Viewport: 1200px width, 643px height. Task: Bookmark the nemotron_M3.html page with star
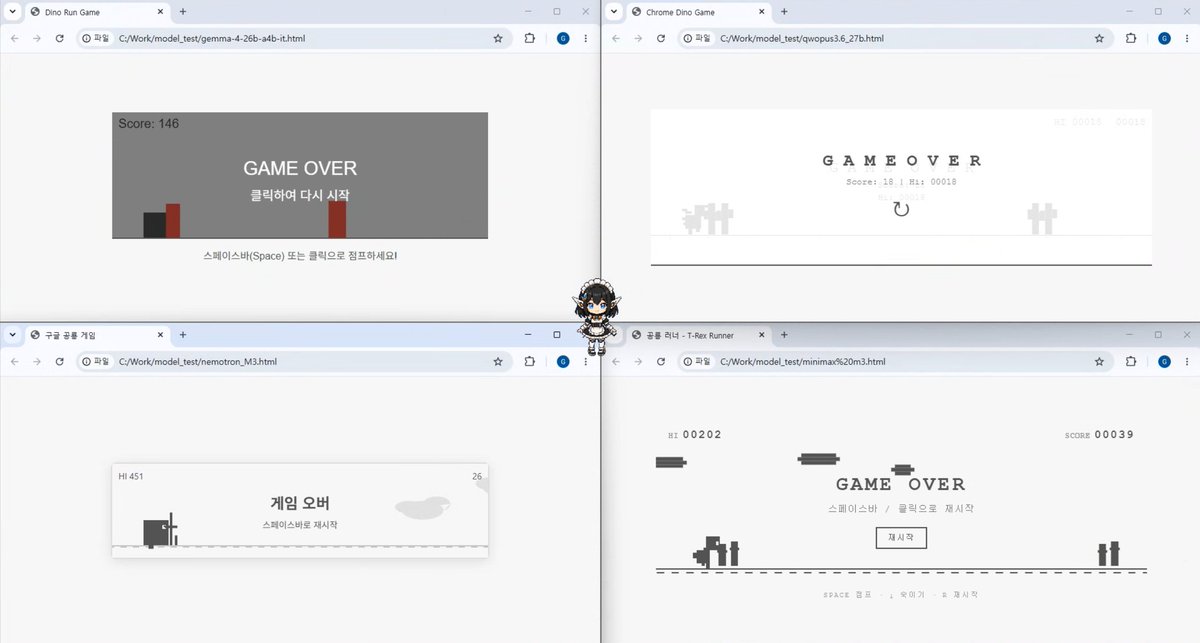coord(498,361)
